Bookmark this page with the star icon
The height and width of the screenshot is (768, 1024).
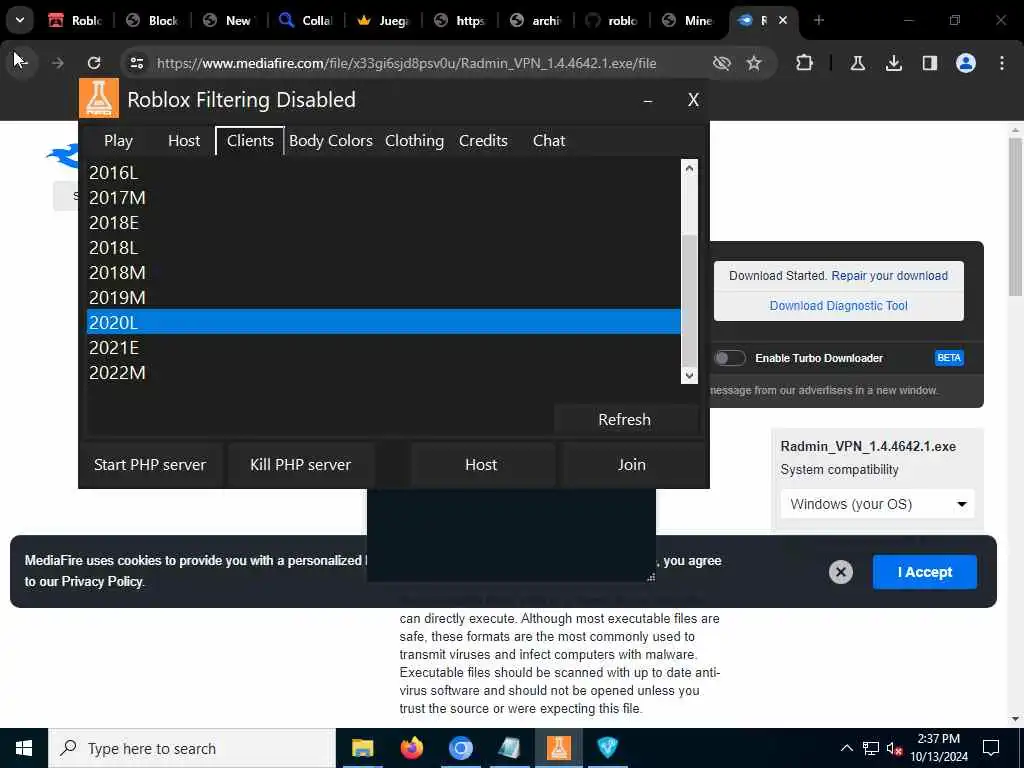[x=754, y=63]
